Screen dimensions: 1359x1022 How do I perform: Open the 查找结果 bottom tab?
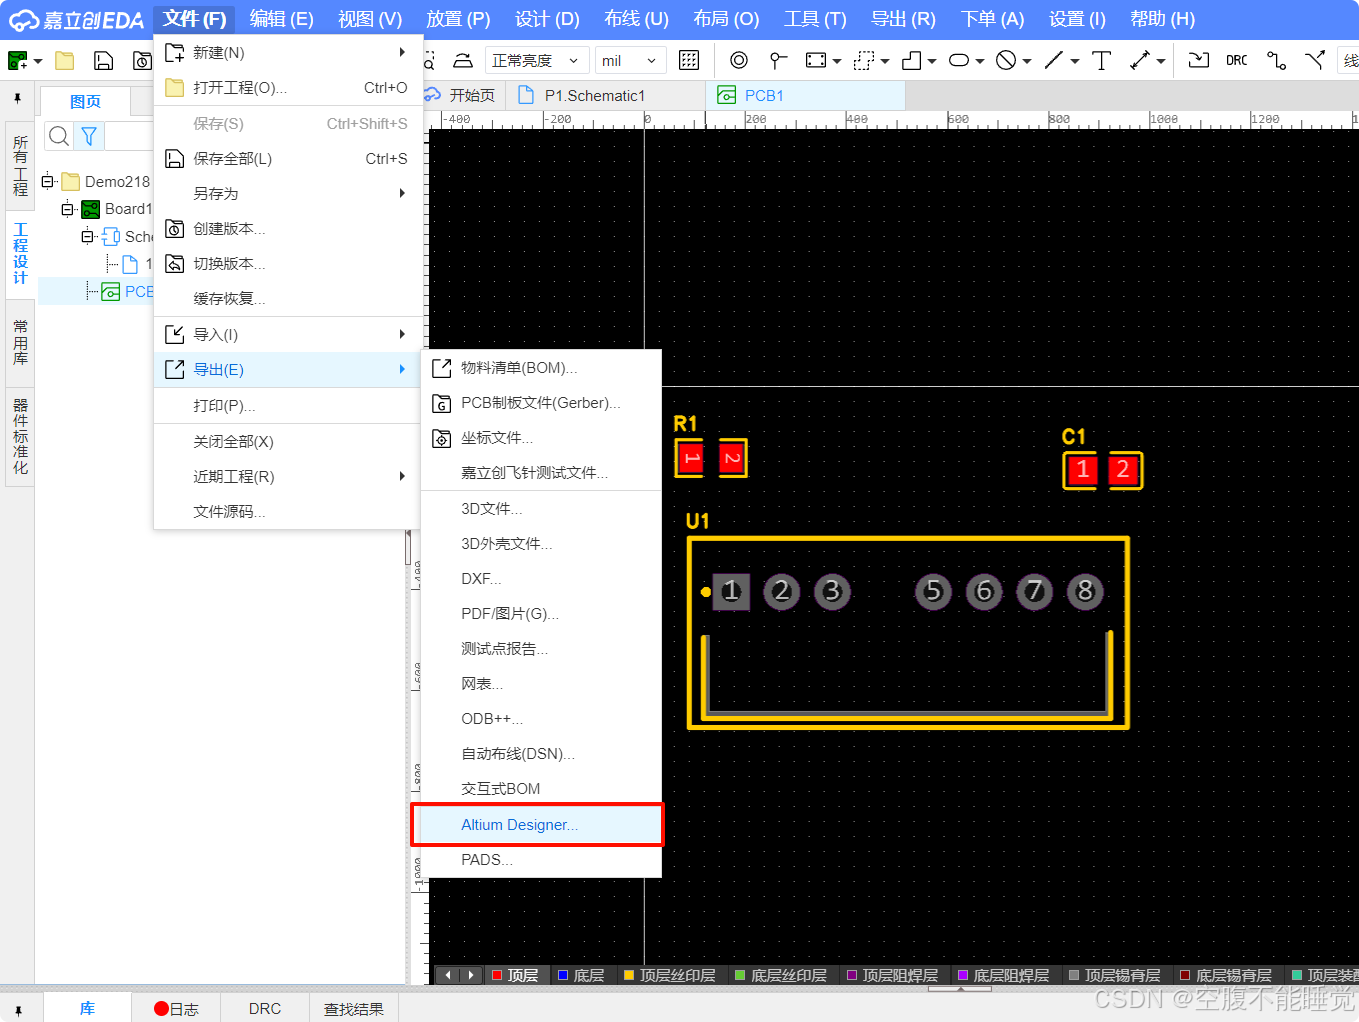pyautogui.click(x=354, y=1009)
